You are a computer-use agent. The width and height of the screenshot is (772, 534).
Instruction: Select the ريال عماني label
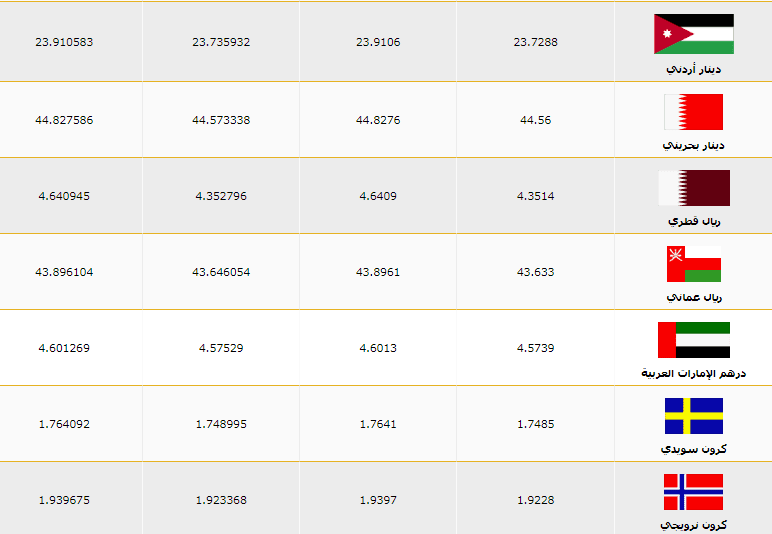pos(694,297)
